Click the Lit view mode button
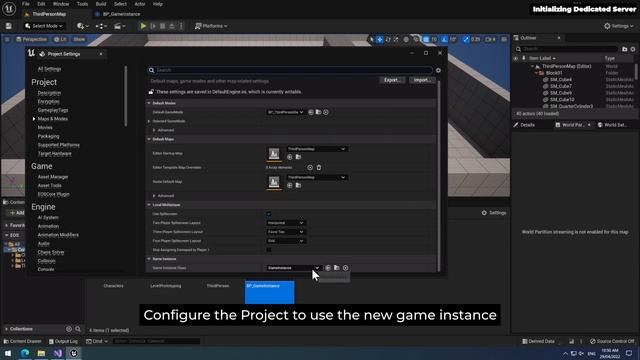The width and height of the screenshot is (640, 360). coord(60,40)
